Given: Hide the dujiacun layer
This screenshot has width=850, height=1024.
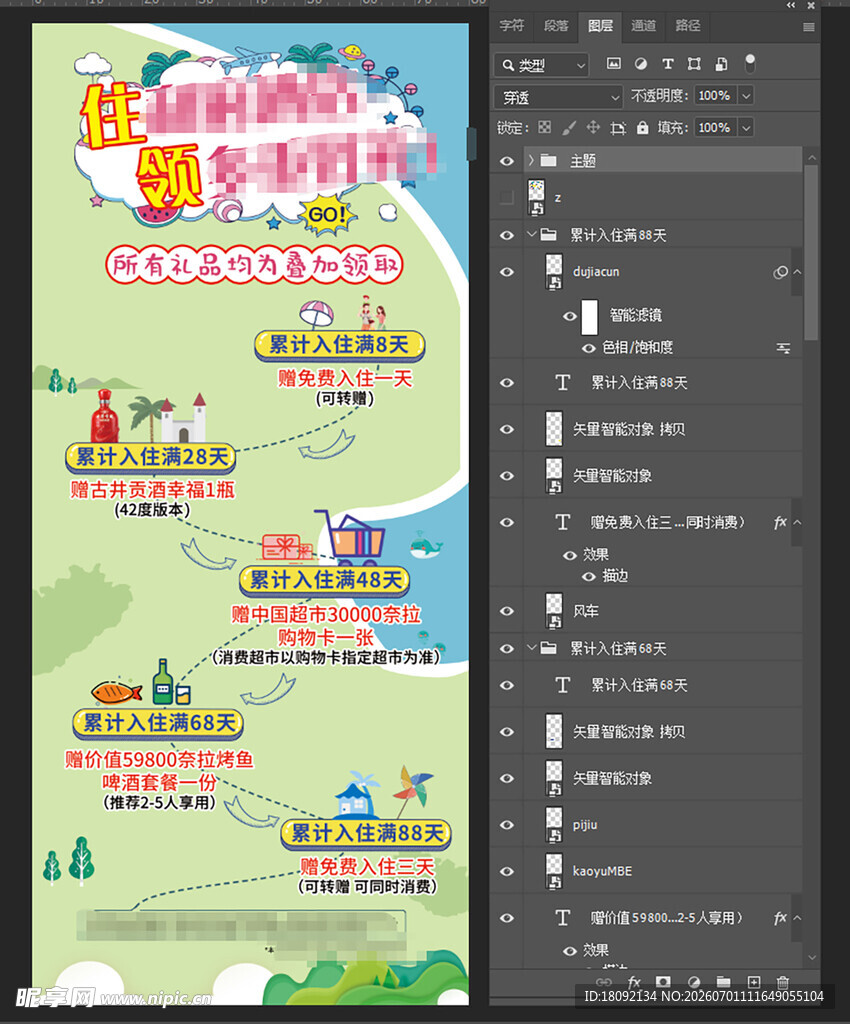Looking at the screenshot, I should (507, 272).
